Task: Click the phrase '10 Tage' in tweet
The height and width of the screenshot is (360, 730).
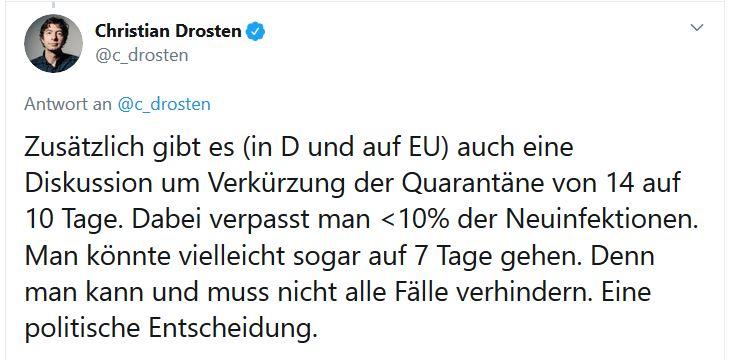Action: tap(75, 221)
